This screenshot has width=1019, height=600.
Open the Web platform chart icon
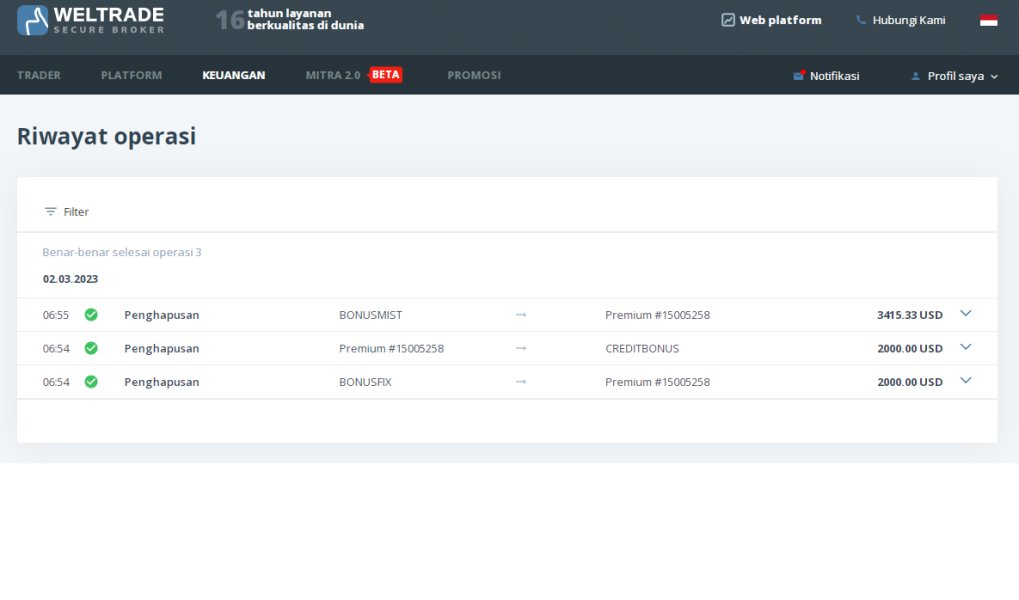728,20
